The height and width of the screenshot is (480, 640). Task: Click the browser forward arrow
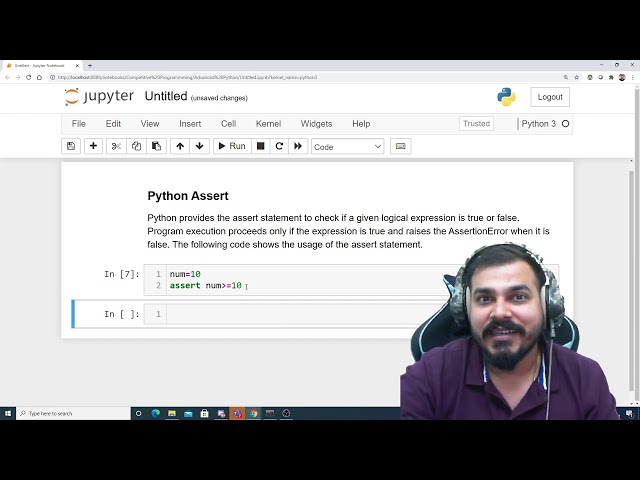click(x=18, y=77)
